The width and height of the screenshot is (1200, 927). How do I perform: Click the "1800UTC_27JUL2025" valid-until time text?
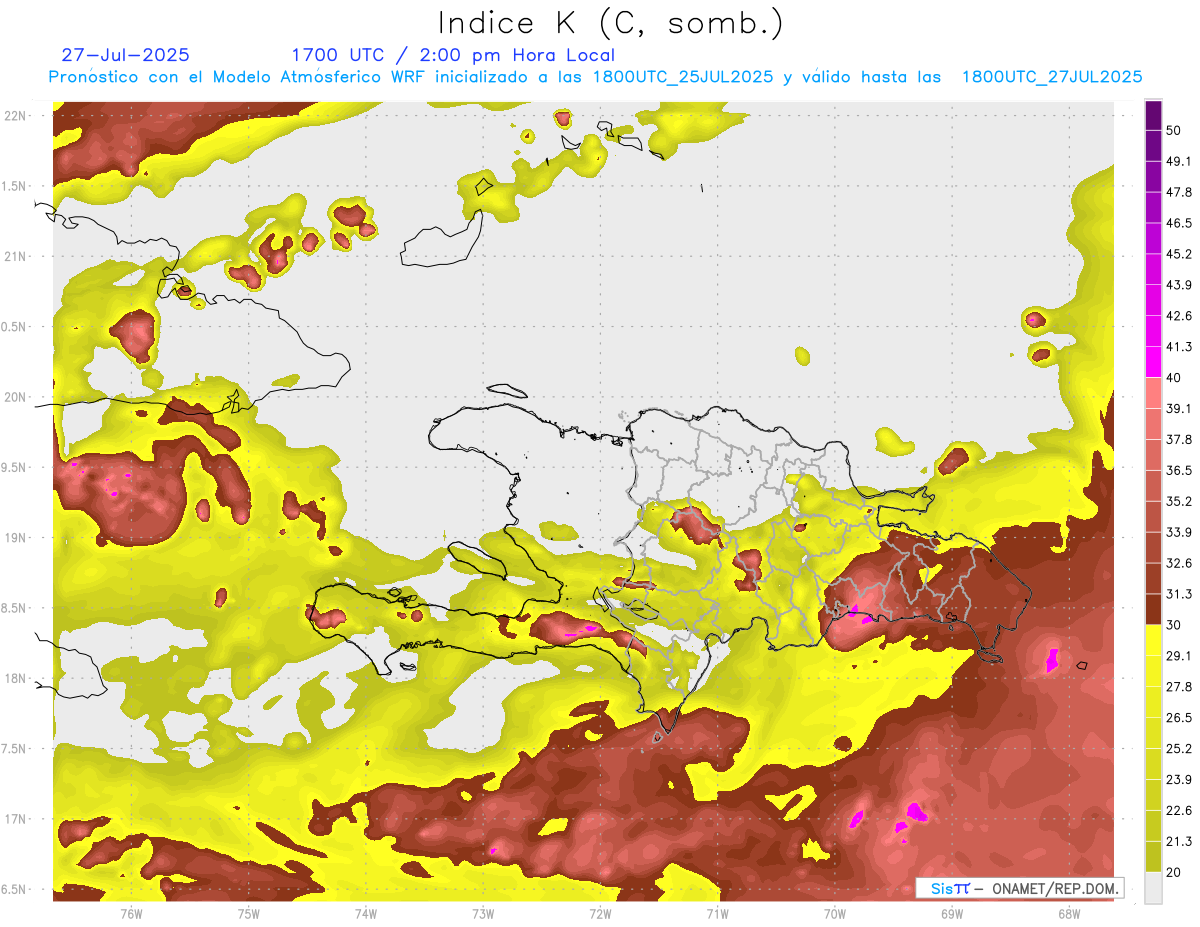pos(1052,77)
